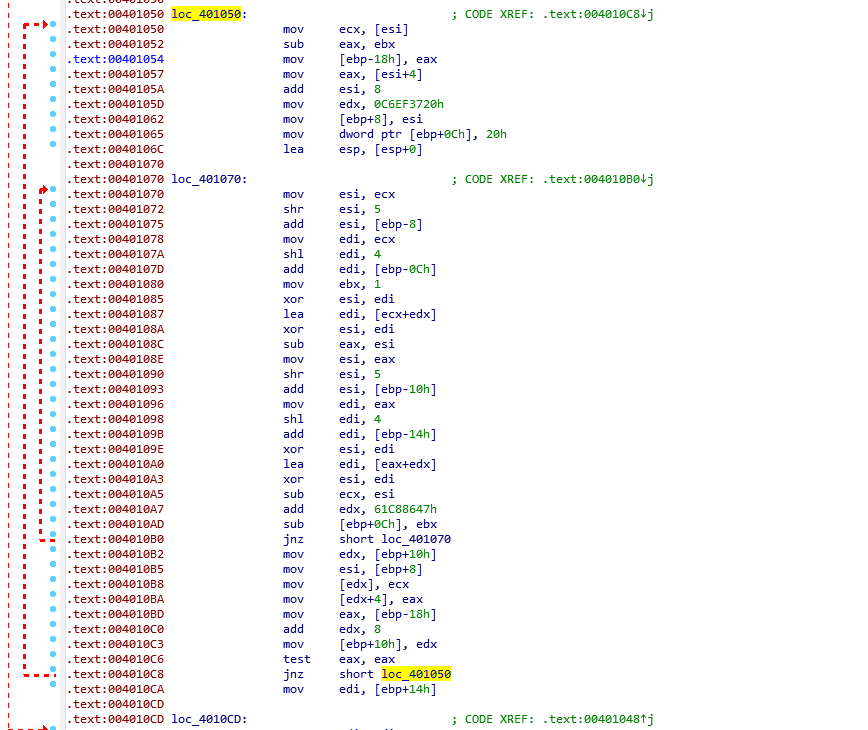Click address .text:00401085
Image resolution: width=868 pixels, height=730 pixels.
(115, 299)
